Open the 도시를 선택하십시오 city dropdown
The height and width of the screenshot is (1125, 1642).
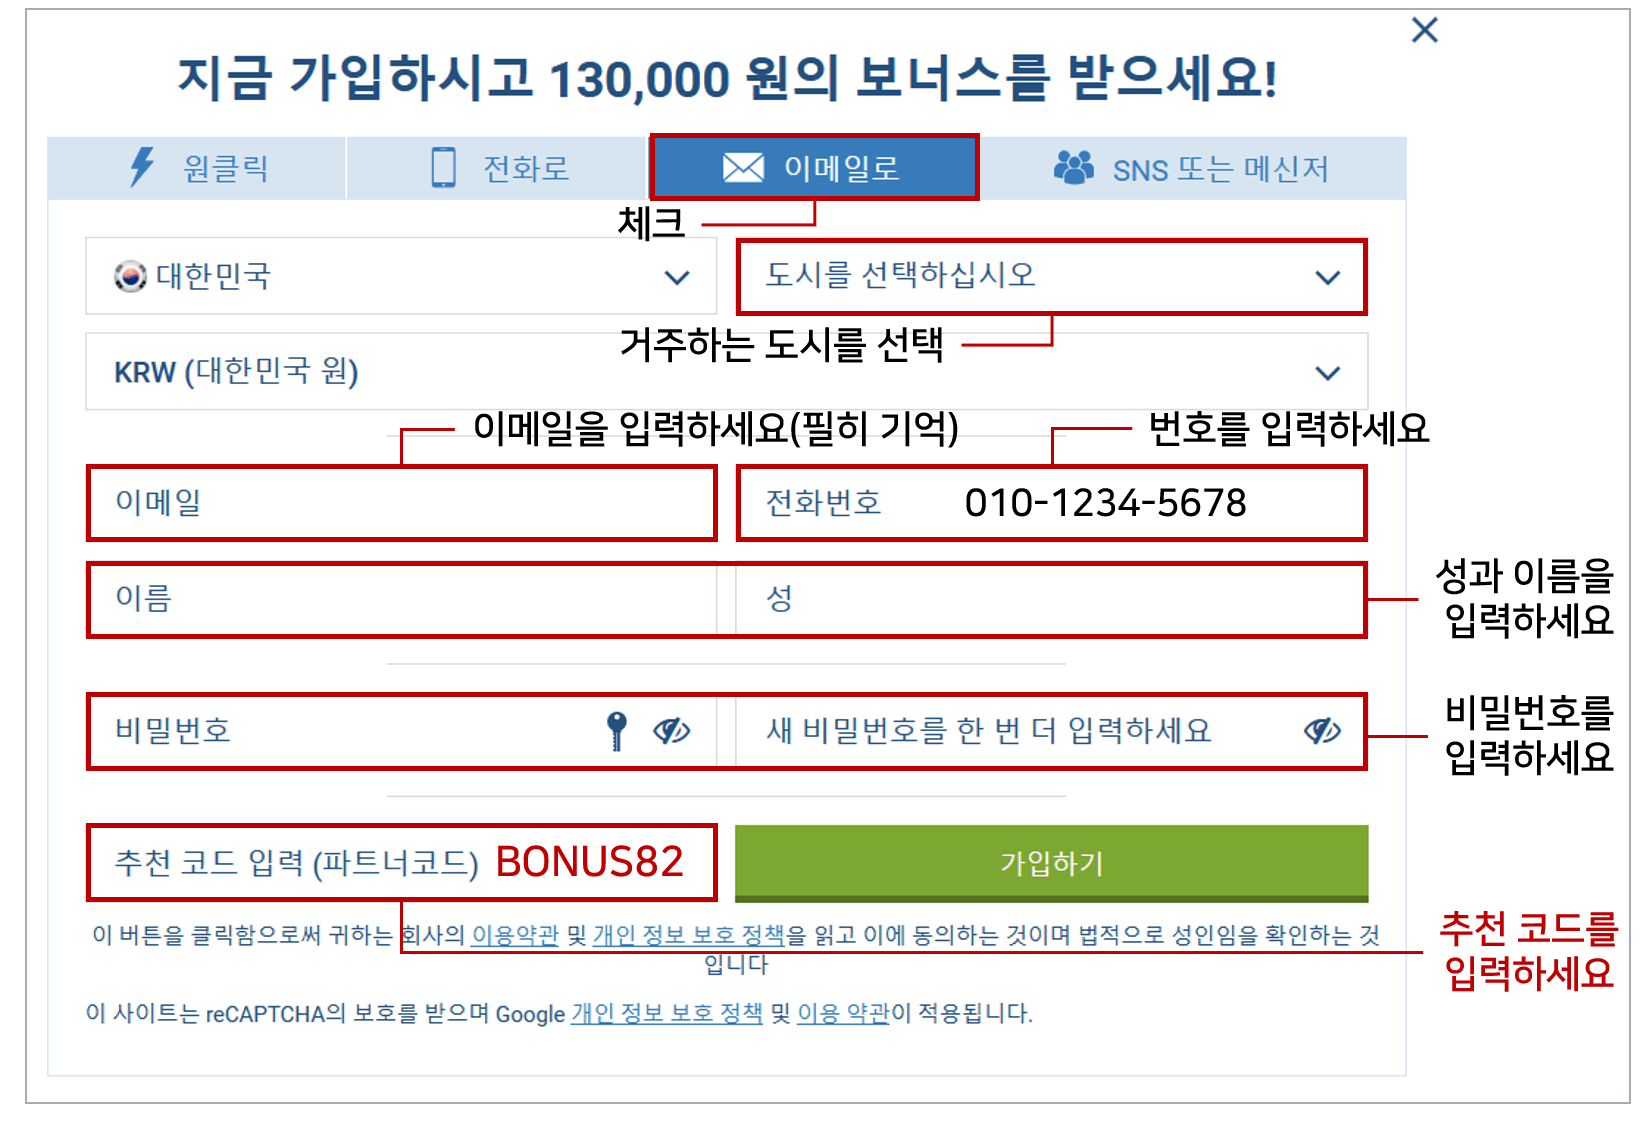tap(1052, 276)
